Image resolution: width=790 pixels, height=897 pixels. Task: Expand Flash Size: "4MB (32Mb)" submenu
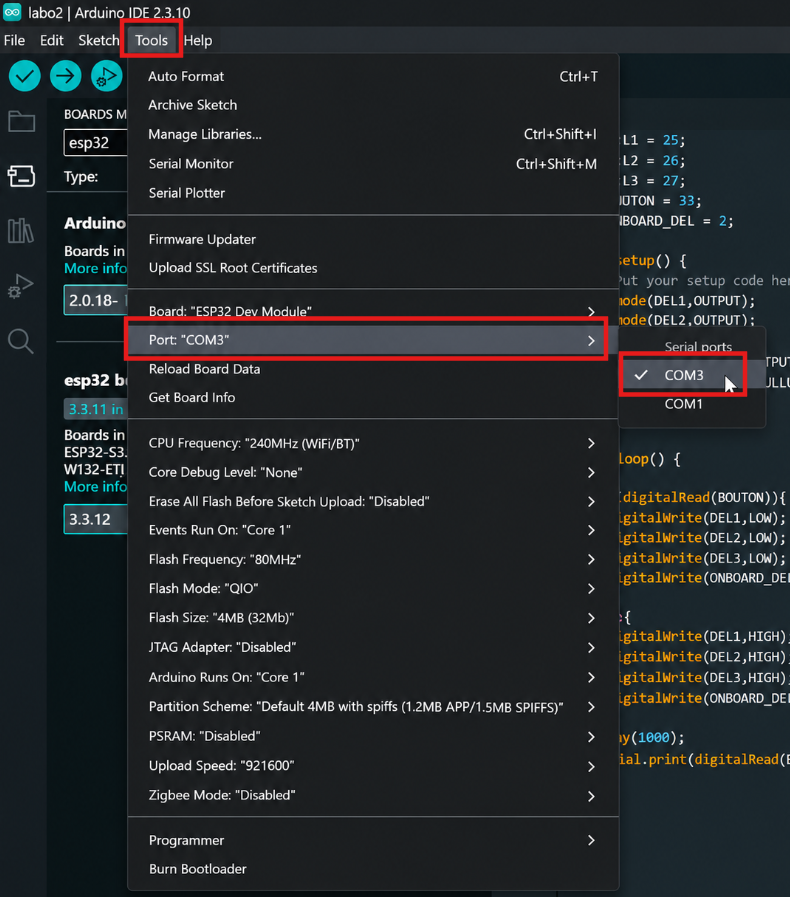coord(373,618)
